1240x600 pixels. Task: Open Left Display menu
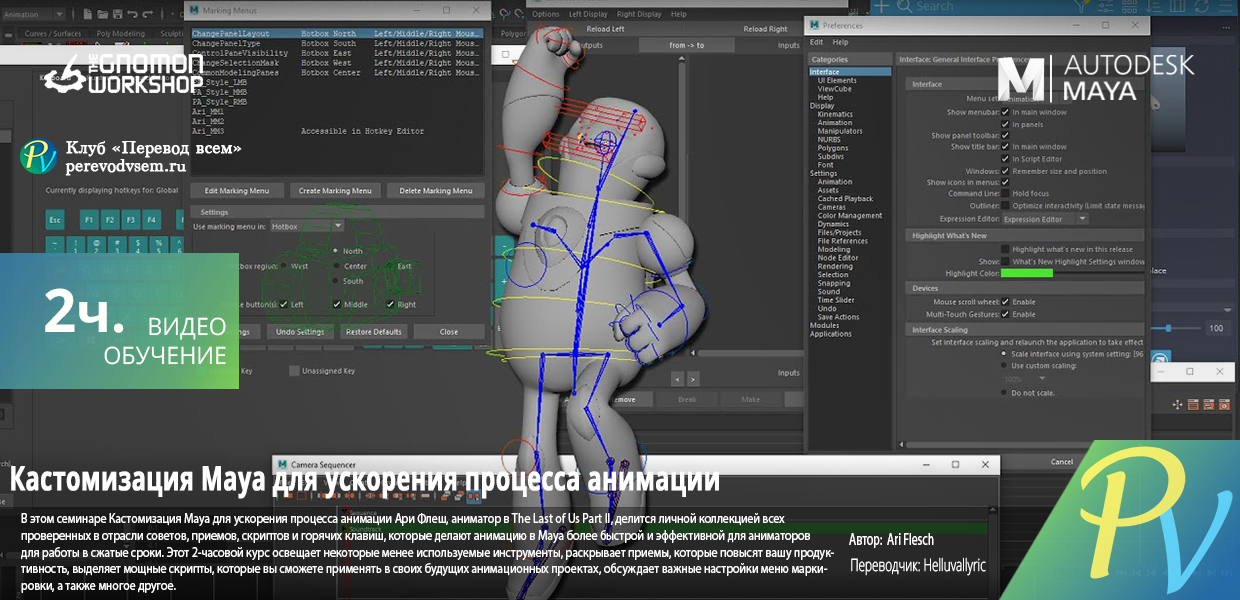tap(588, 14)
